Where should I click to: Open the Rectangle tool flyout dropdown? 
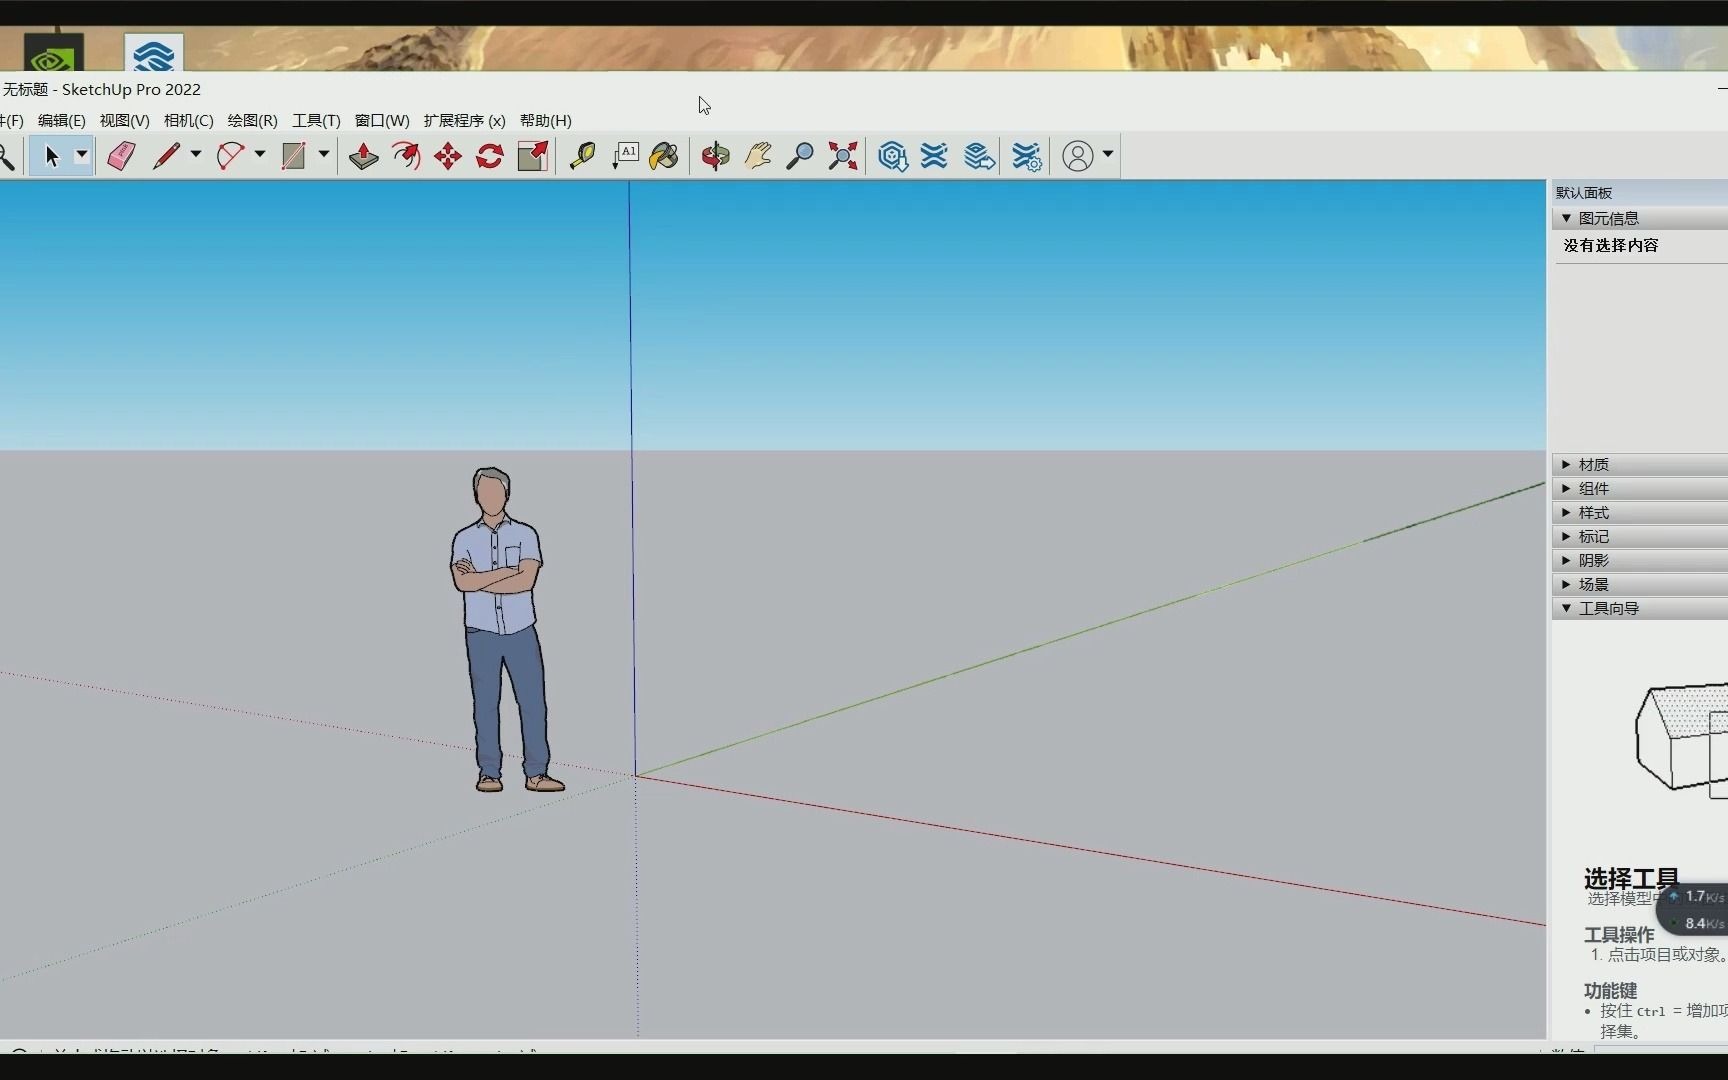325,156
